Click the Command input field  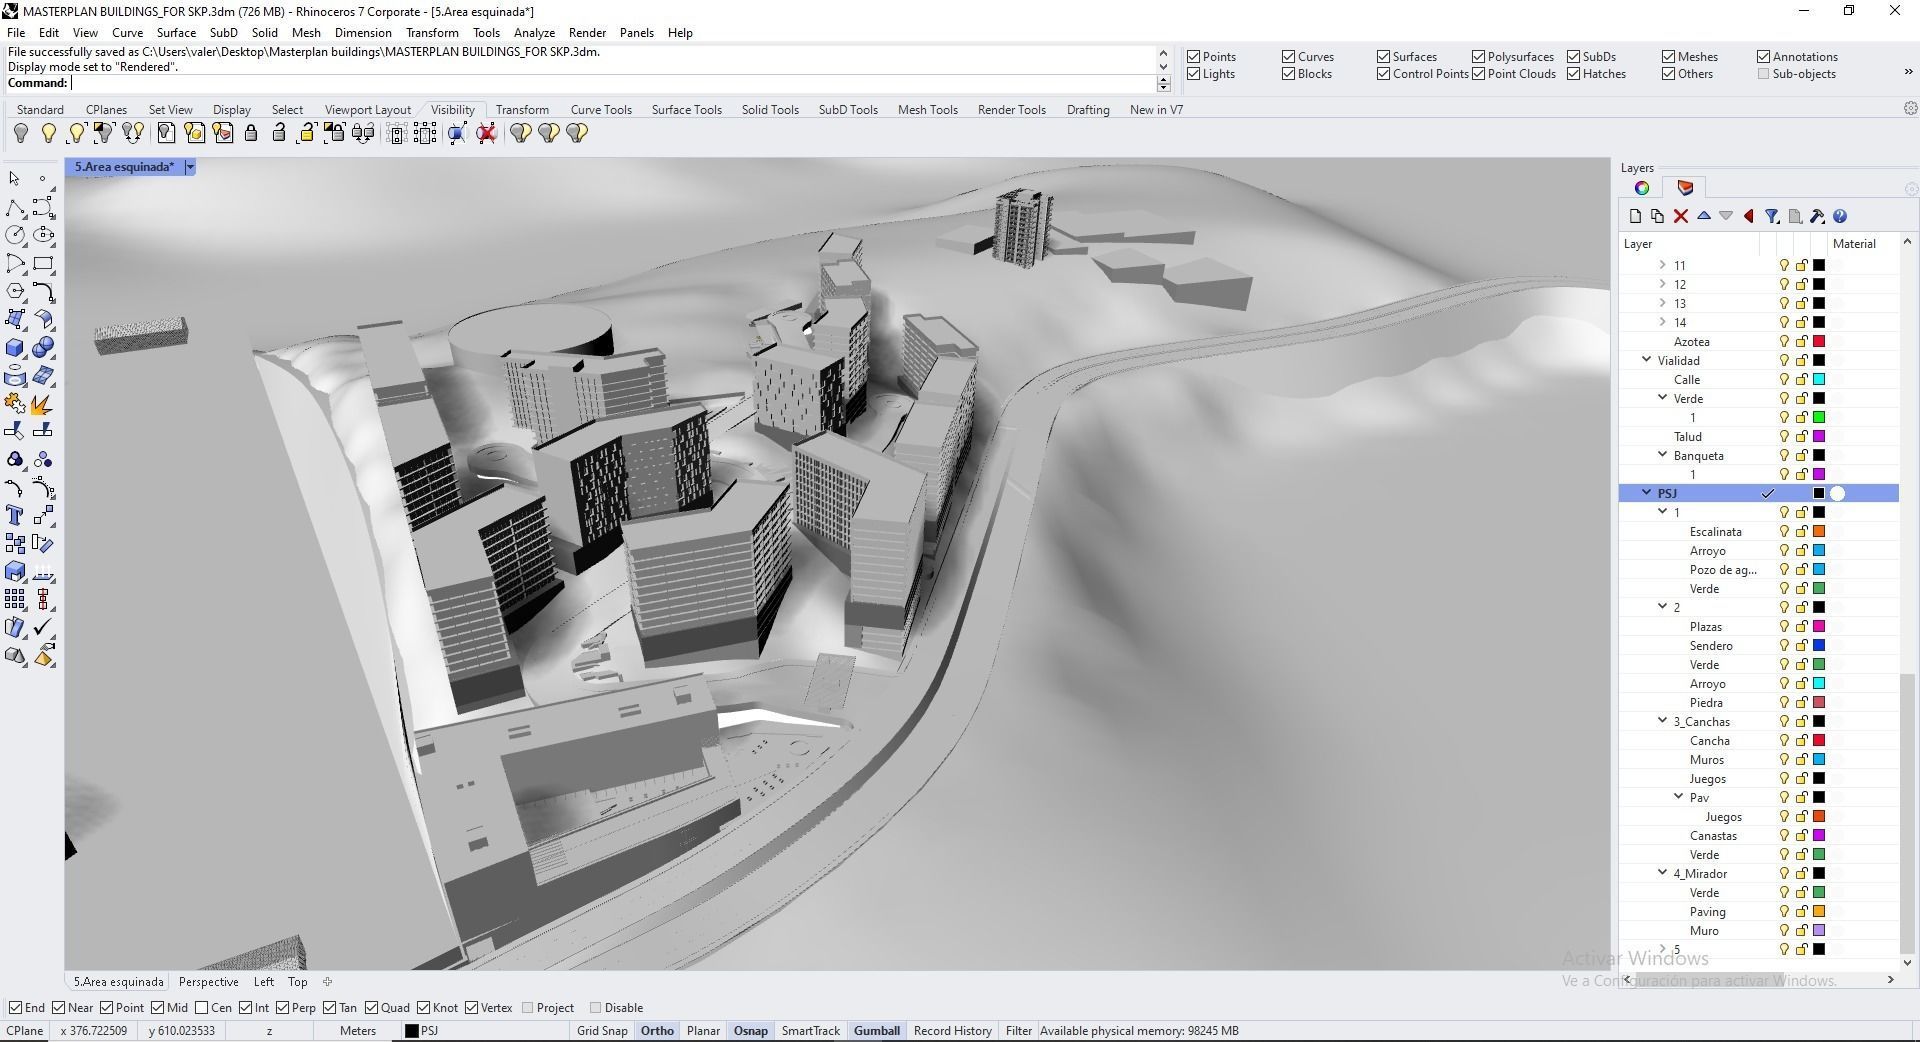click(612, 83)
